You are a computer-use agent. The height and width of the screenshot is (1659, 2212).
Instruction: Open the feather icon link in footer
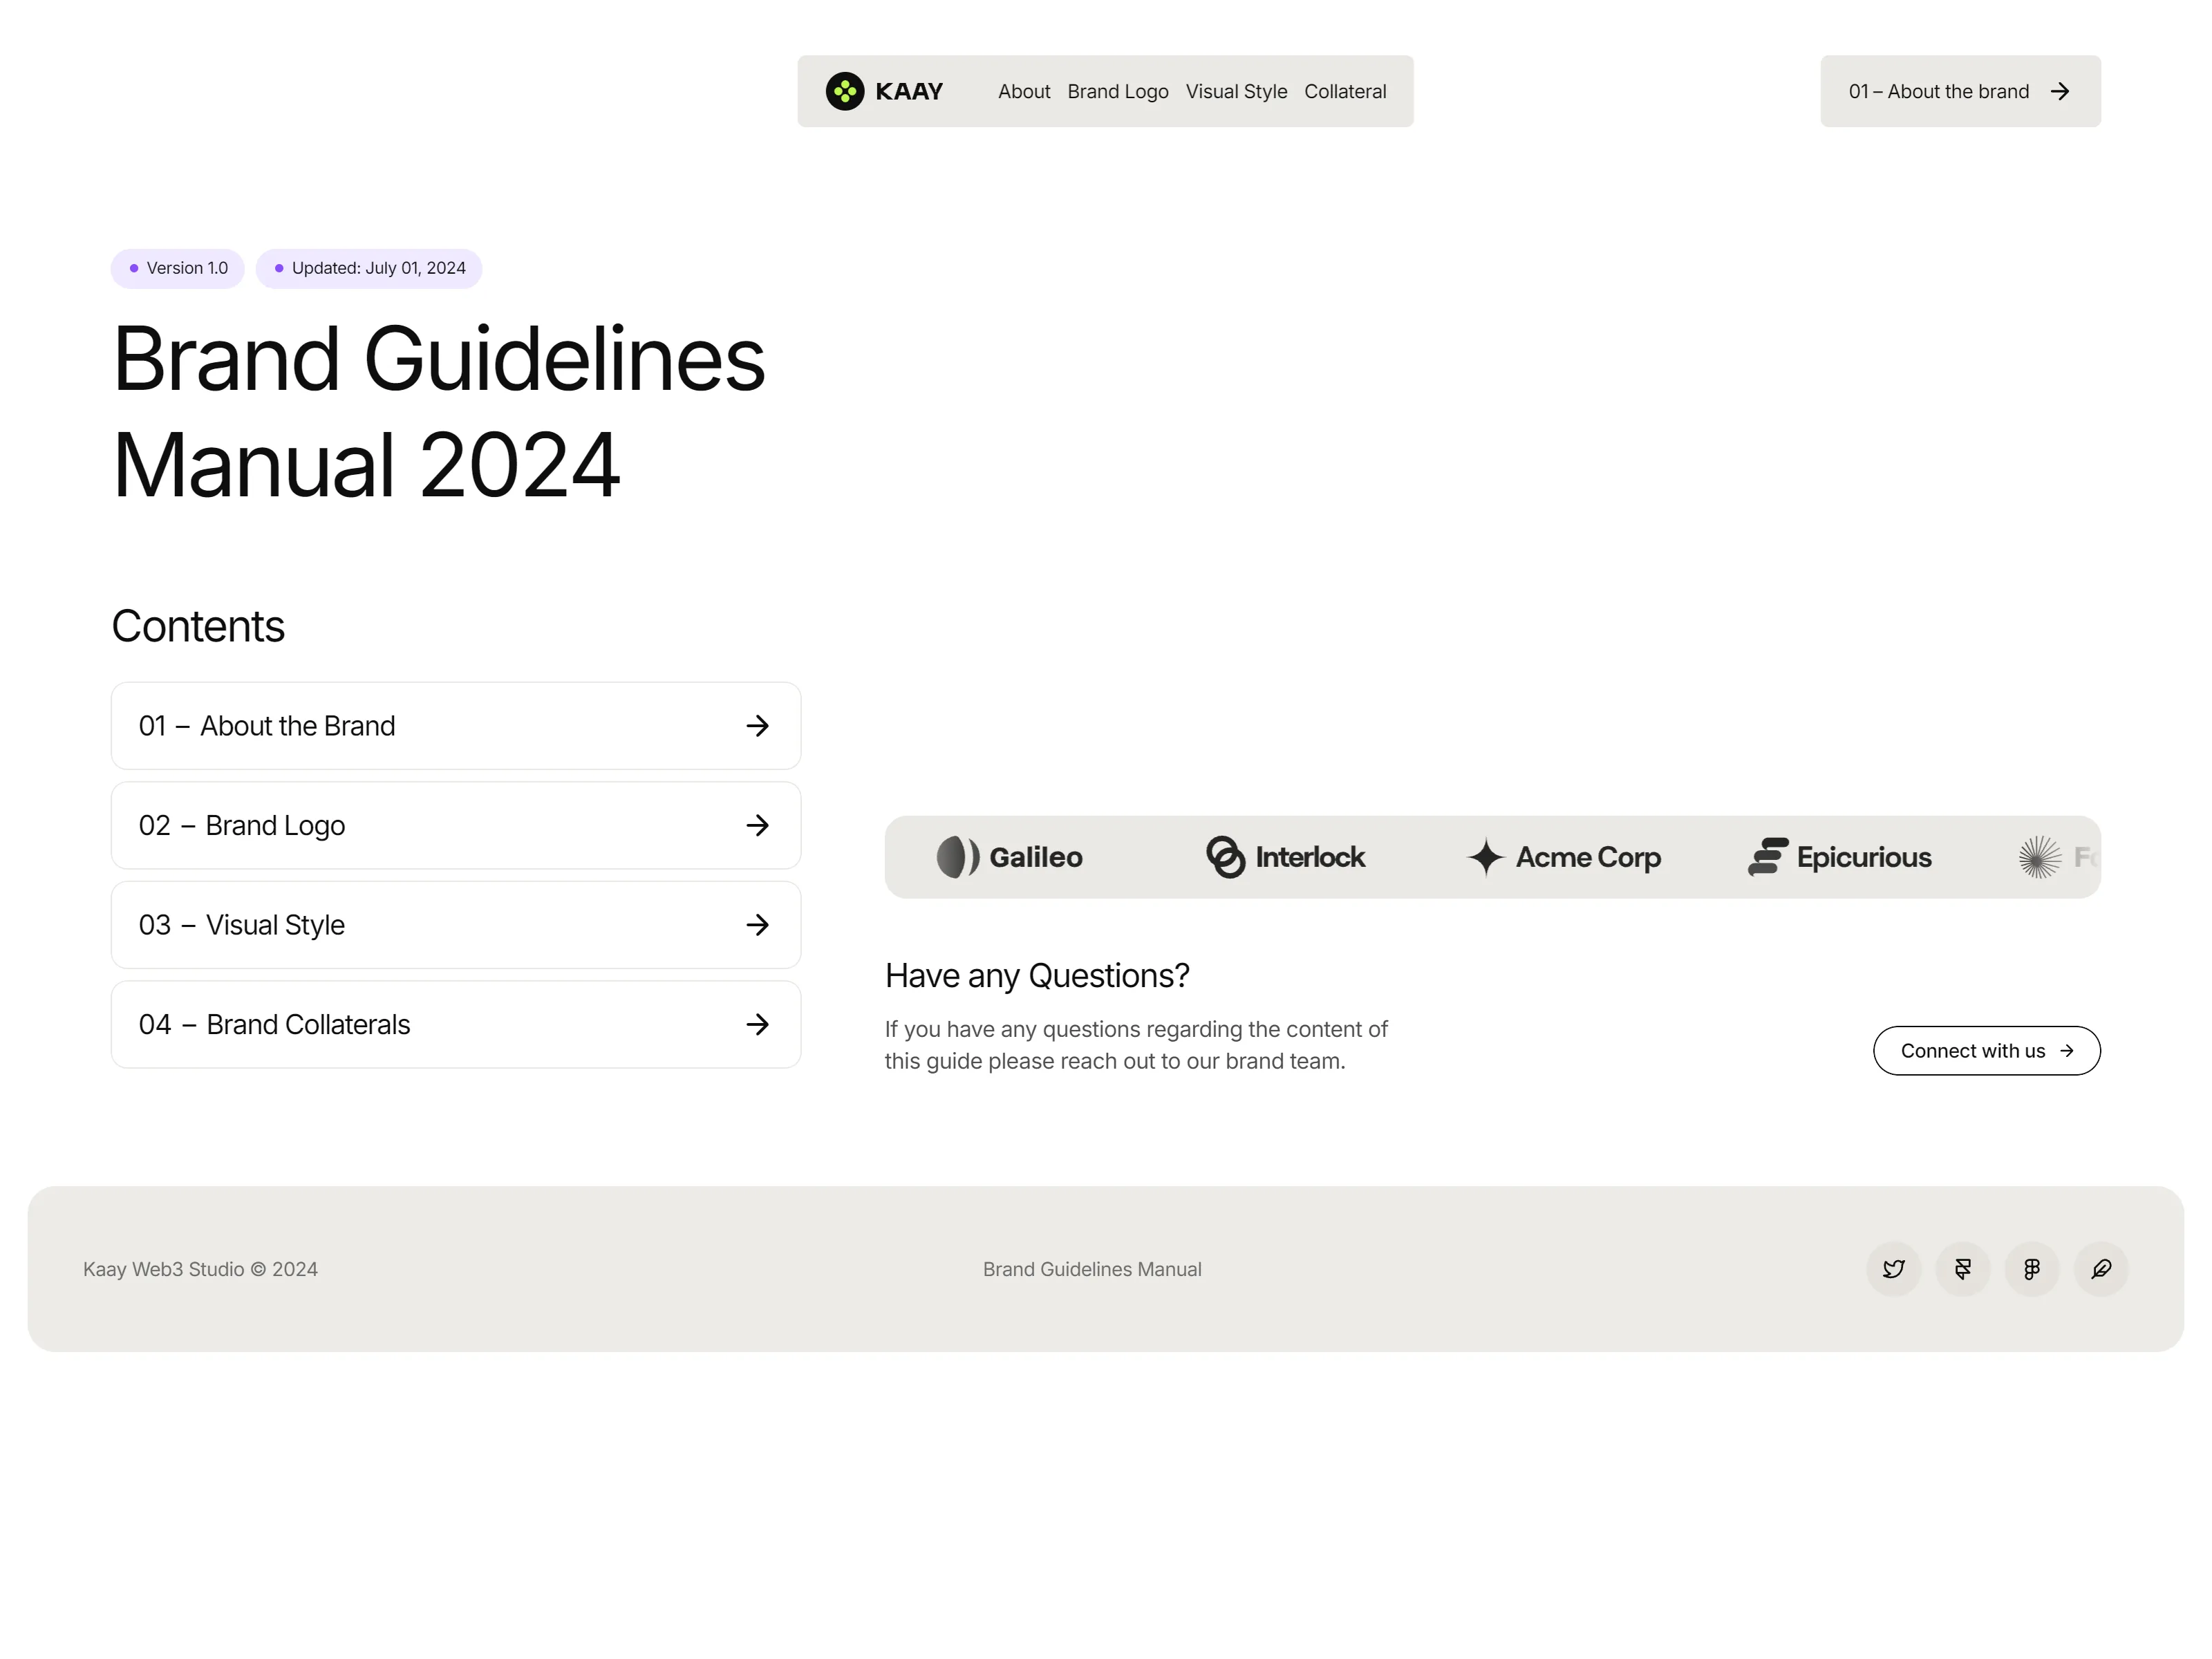pos(2101,1269)
